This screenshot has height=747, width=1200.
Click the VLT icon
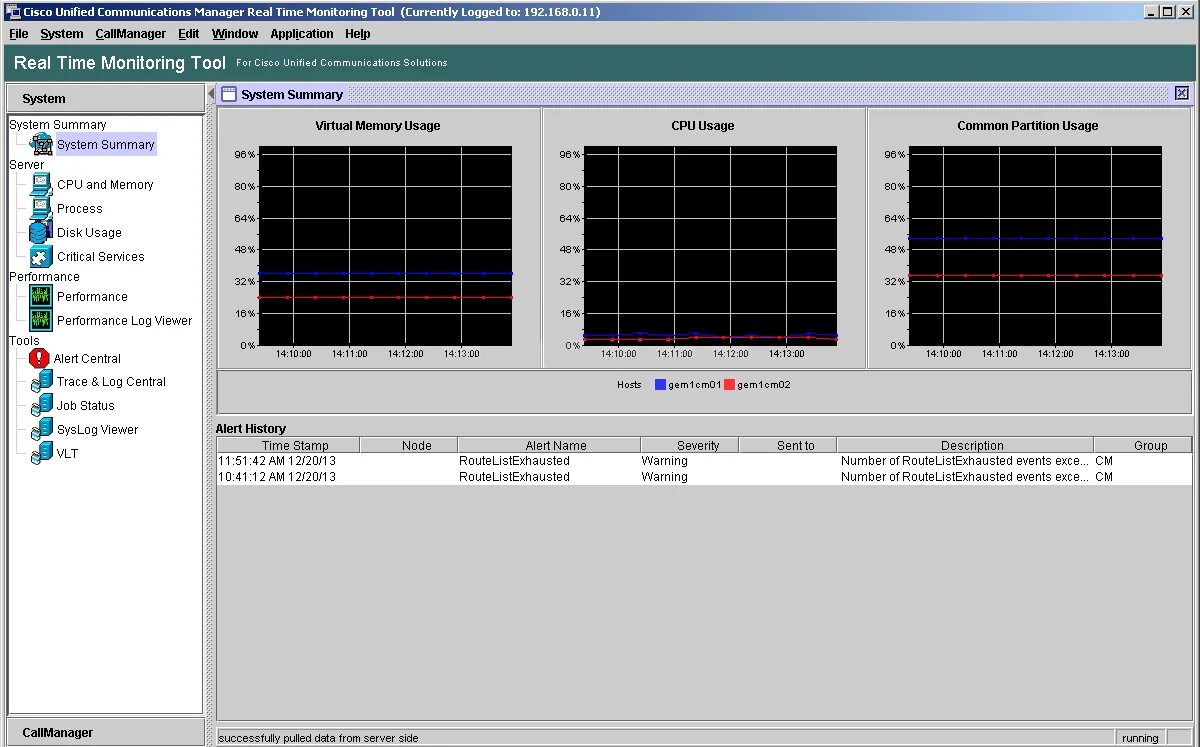pyautogui.click(x=41, y=454)
